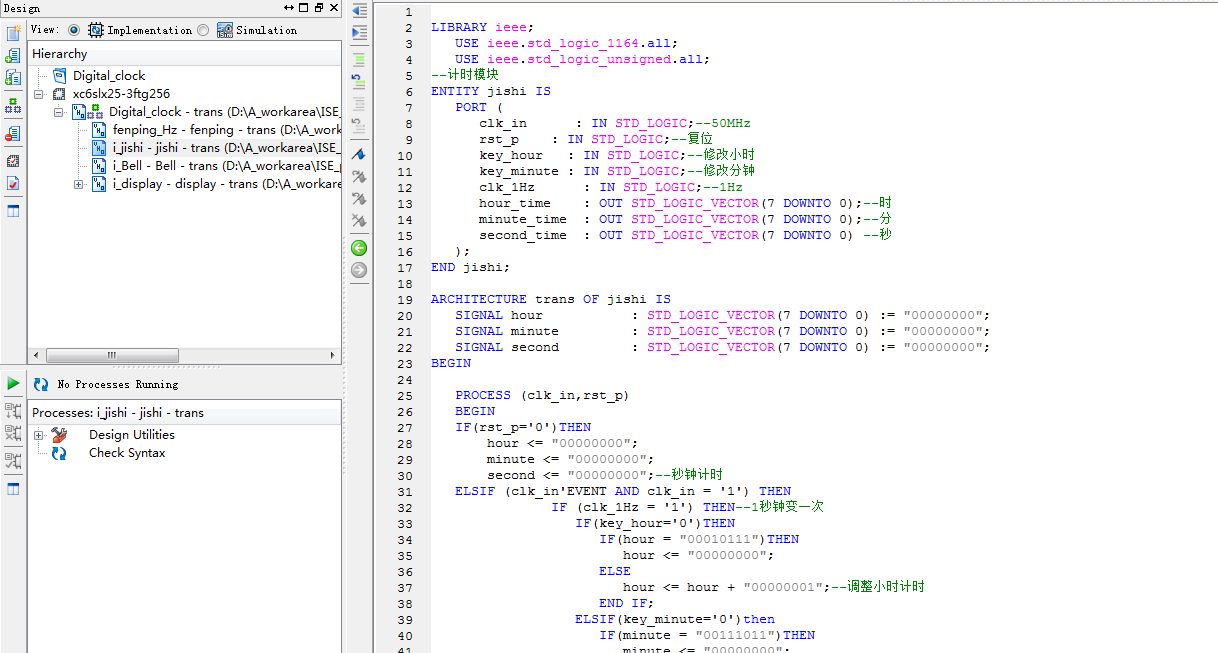Float the Design panel using the restore icon
Image resolution: width=1218 pixels, height=653 pixels.
click(318, 8)
